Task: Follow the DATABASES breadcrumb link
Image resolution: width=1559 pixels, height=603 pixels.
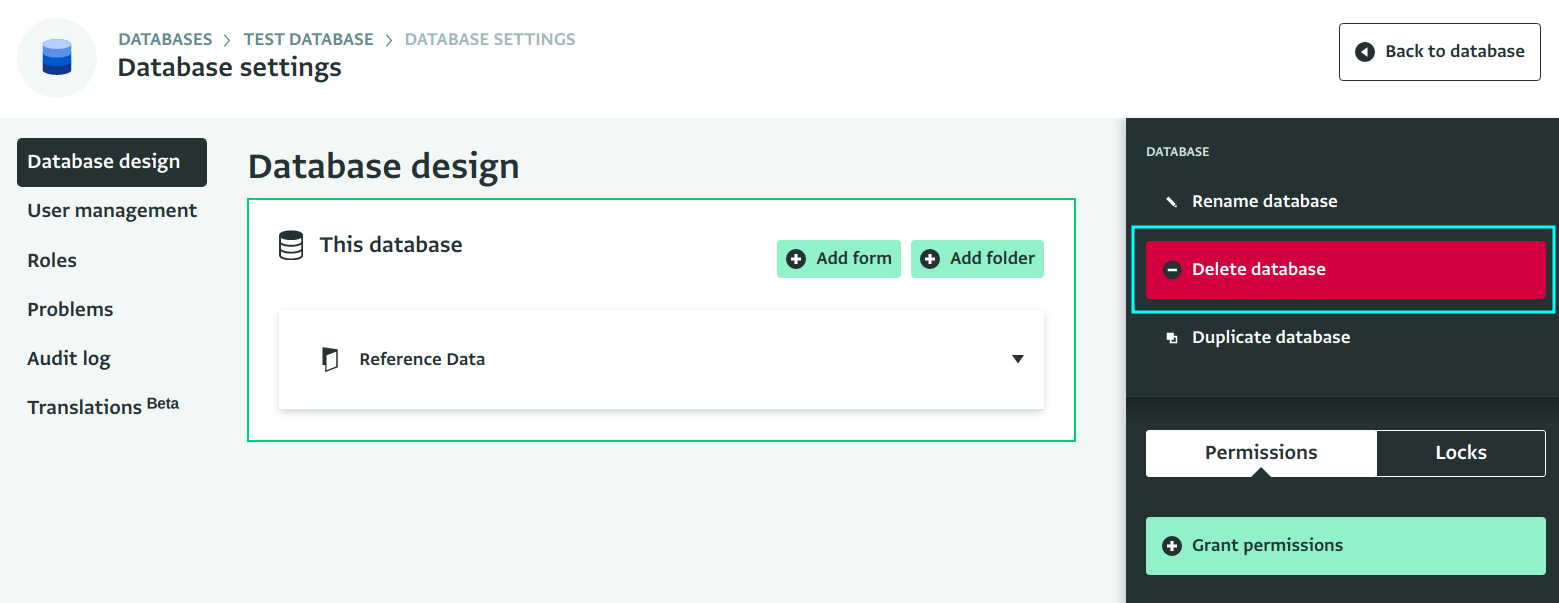Action: click(x=165, y=40)
